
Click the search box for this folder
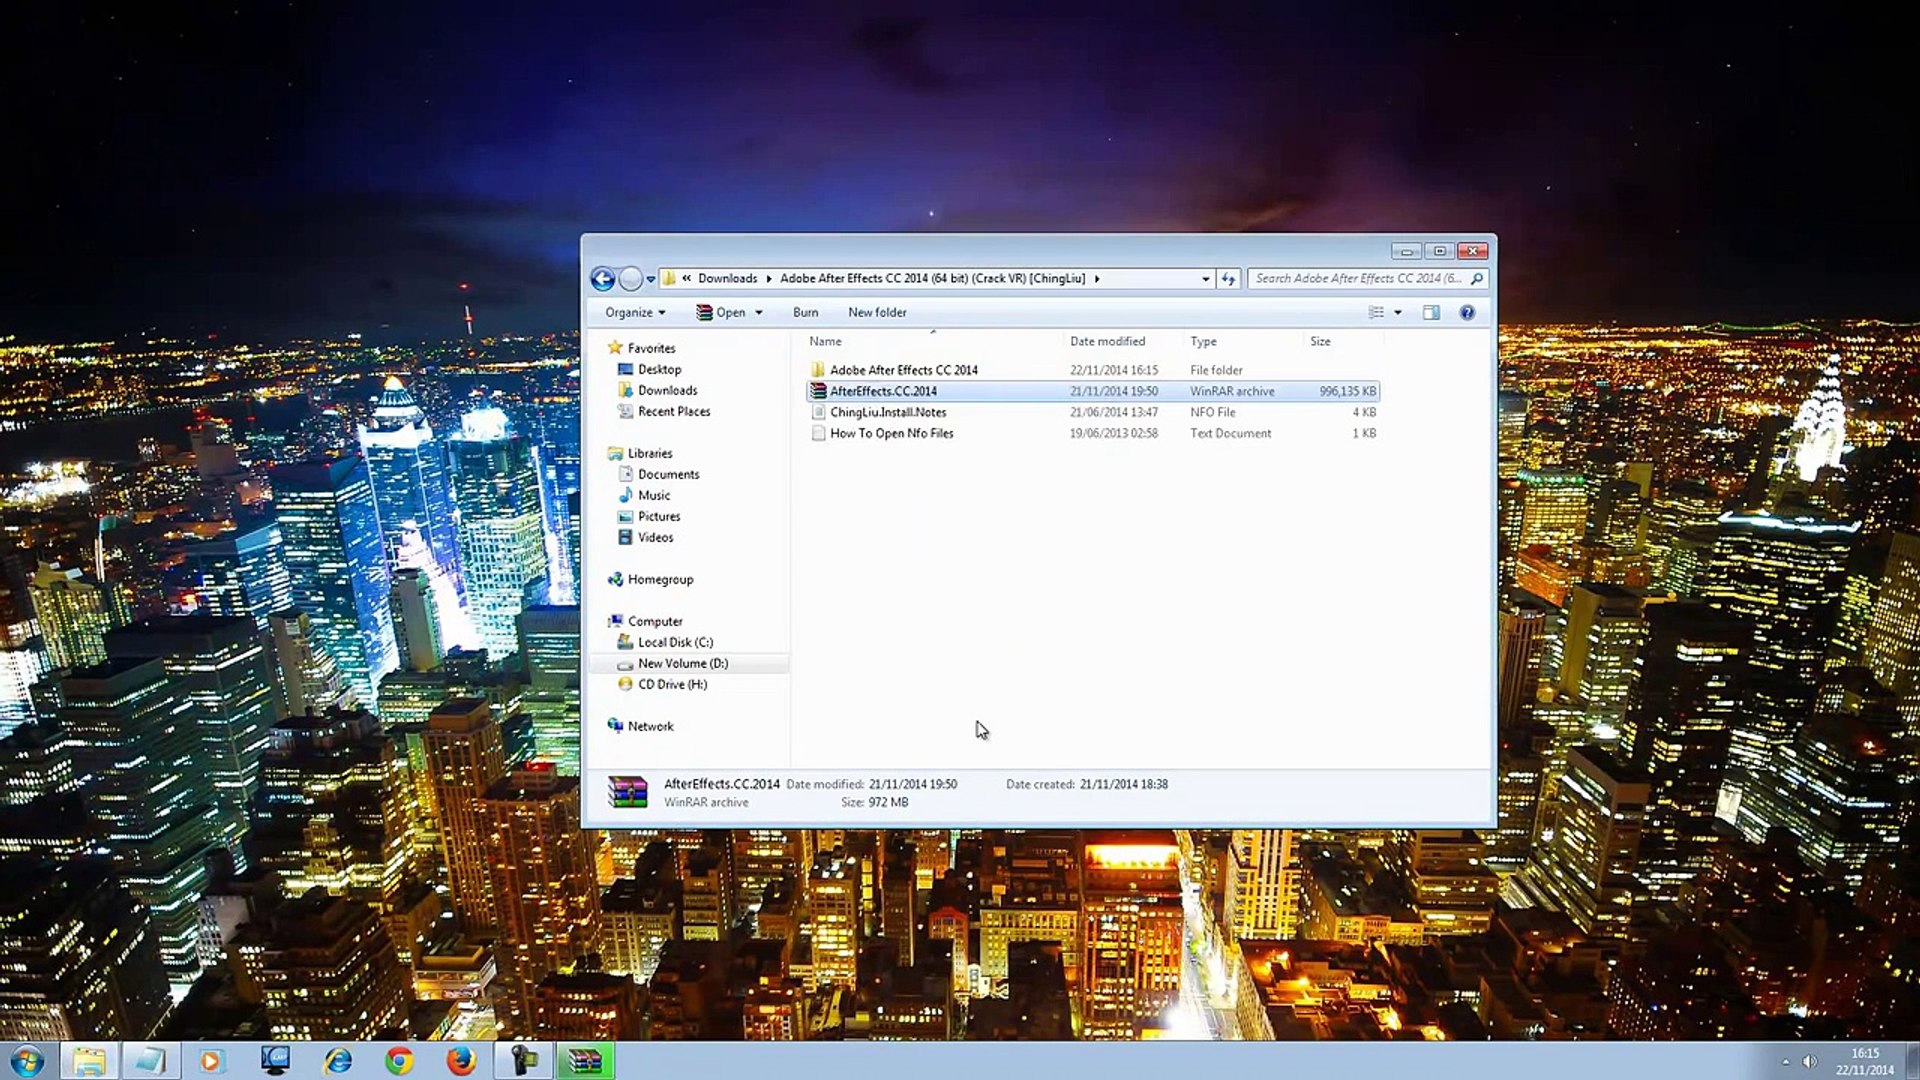[1358, 279]
